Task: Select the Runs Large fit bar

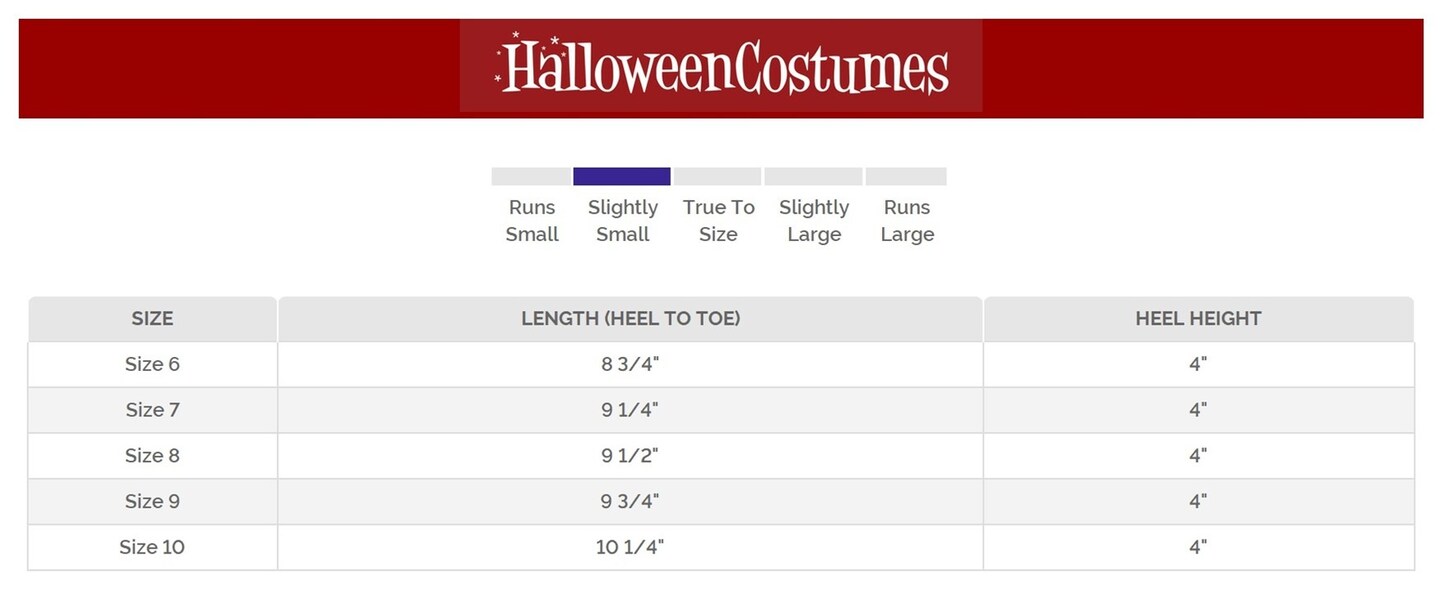Action: click(906, 177)
